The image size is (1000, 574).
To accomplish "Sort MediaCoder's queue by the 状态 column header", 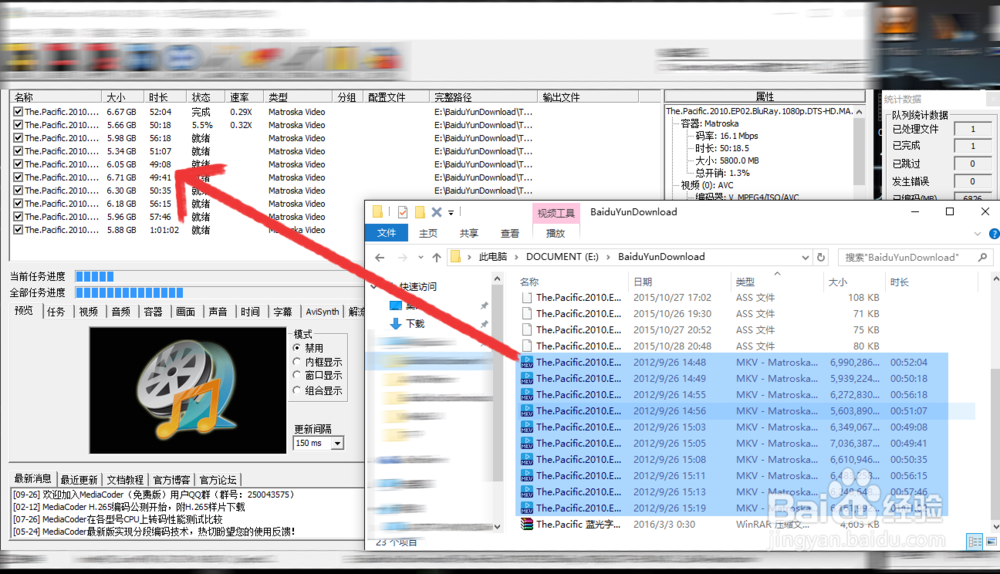I will pos(205,97).
